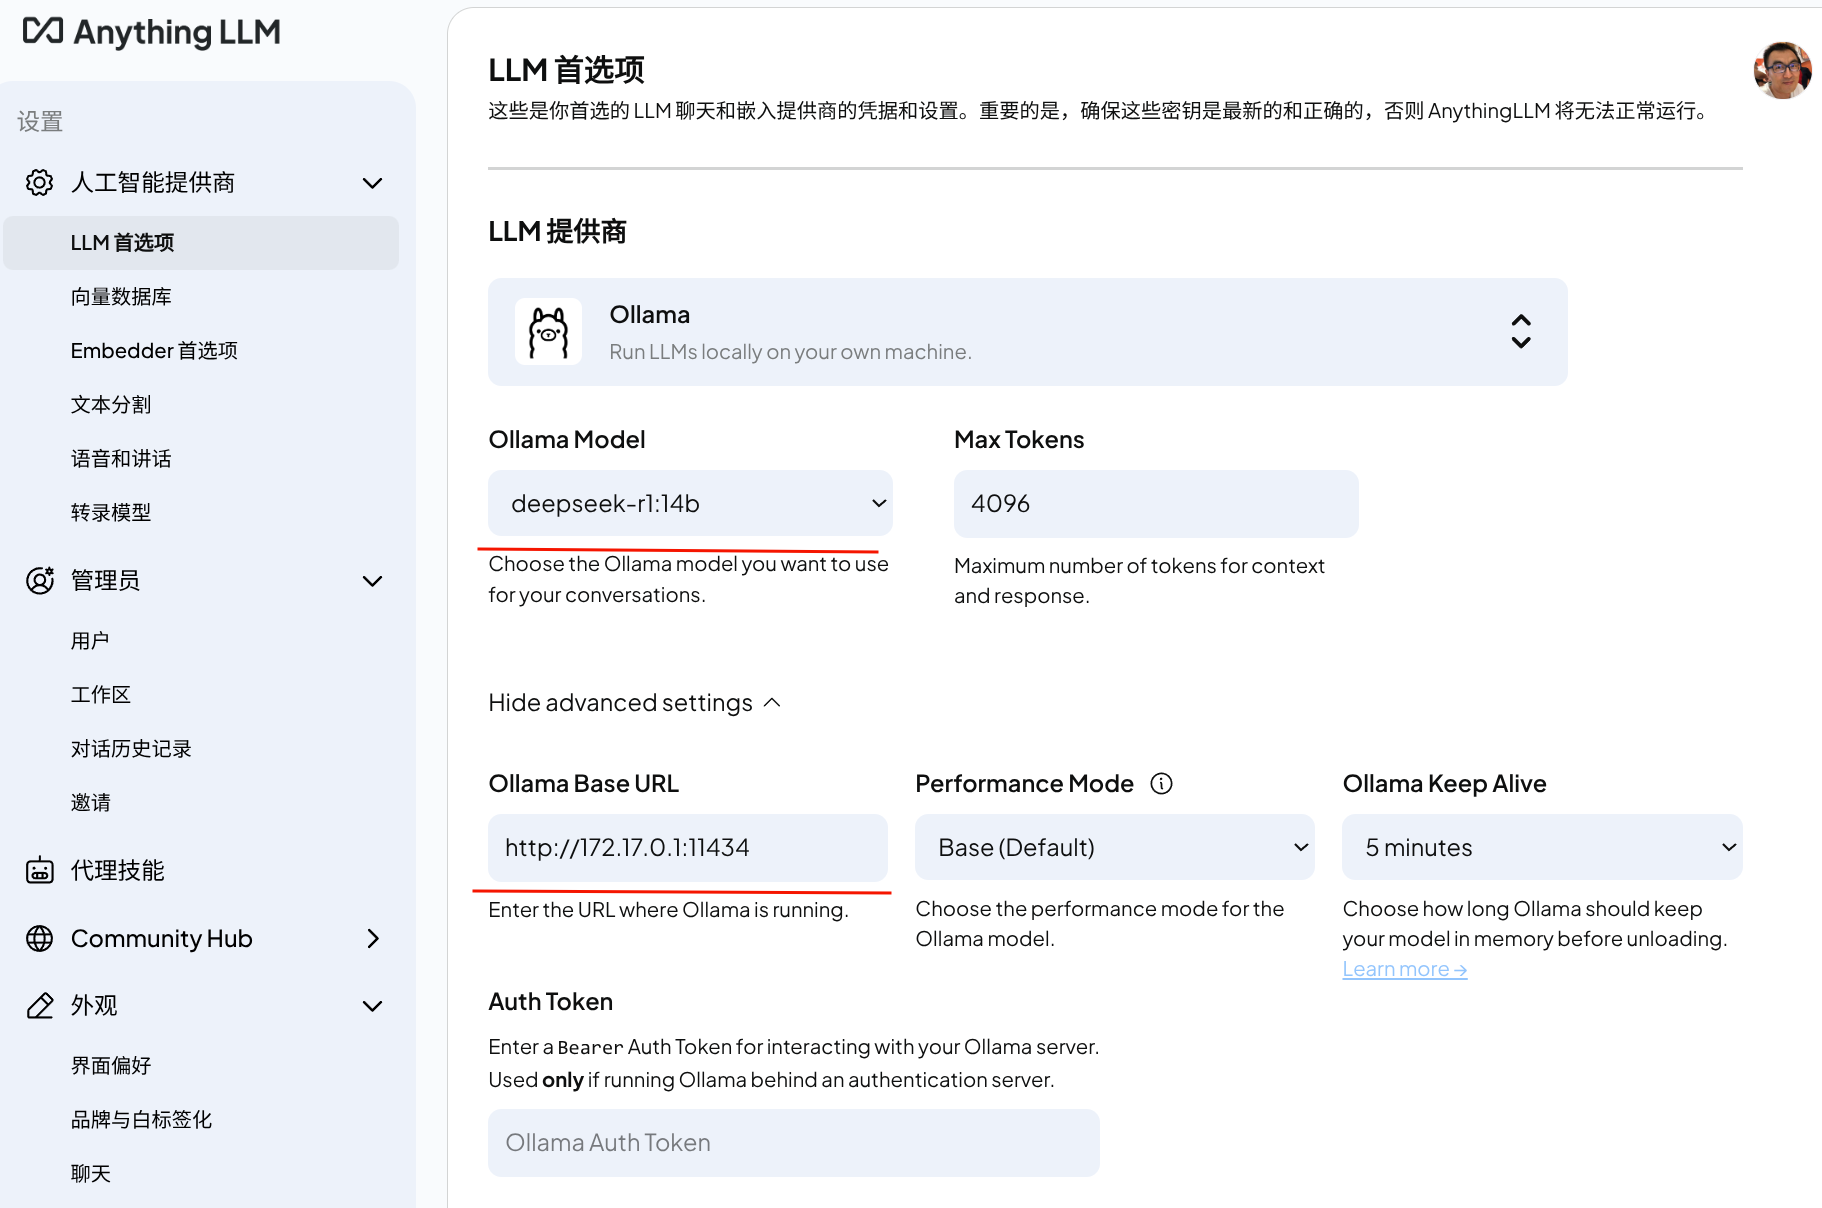Open 转录模型 settings
1822x1208 pixels.
[x=111, y=513]
